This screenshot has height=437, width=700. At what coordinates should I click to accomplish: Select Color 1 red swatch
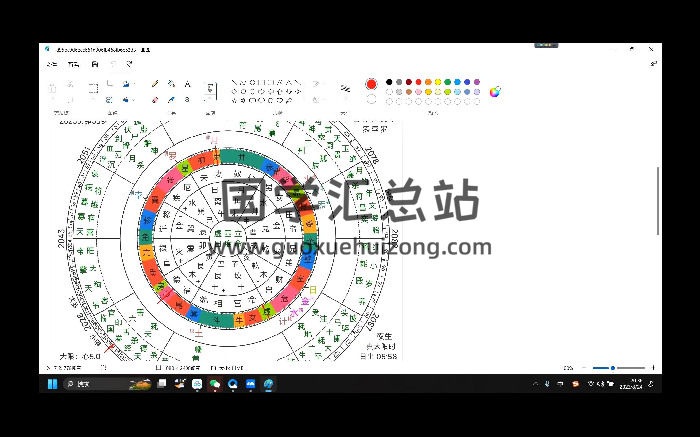click(x=371, y=84)
